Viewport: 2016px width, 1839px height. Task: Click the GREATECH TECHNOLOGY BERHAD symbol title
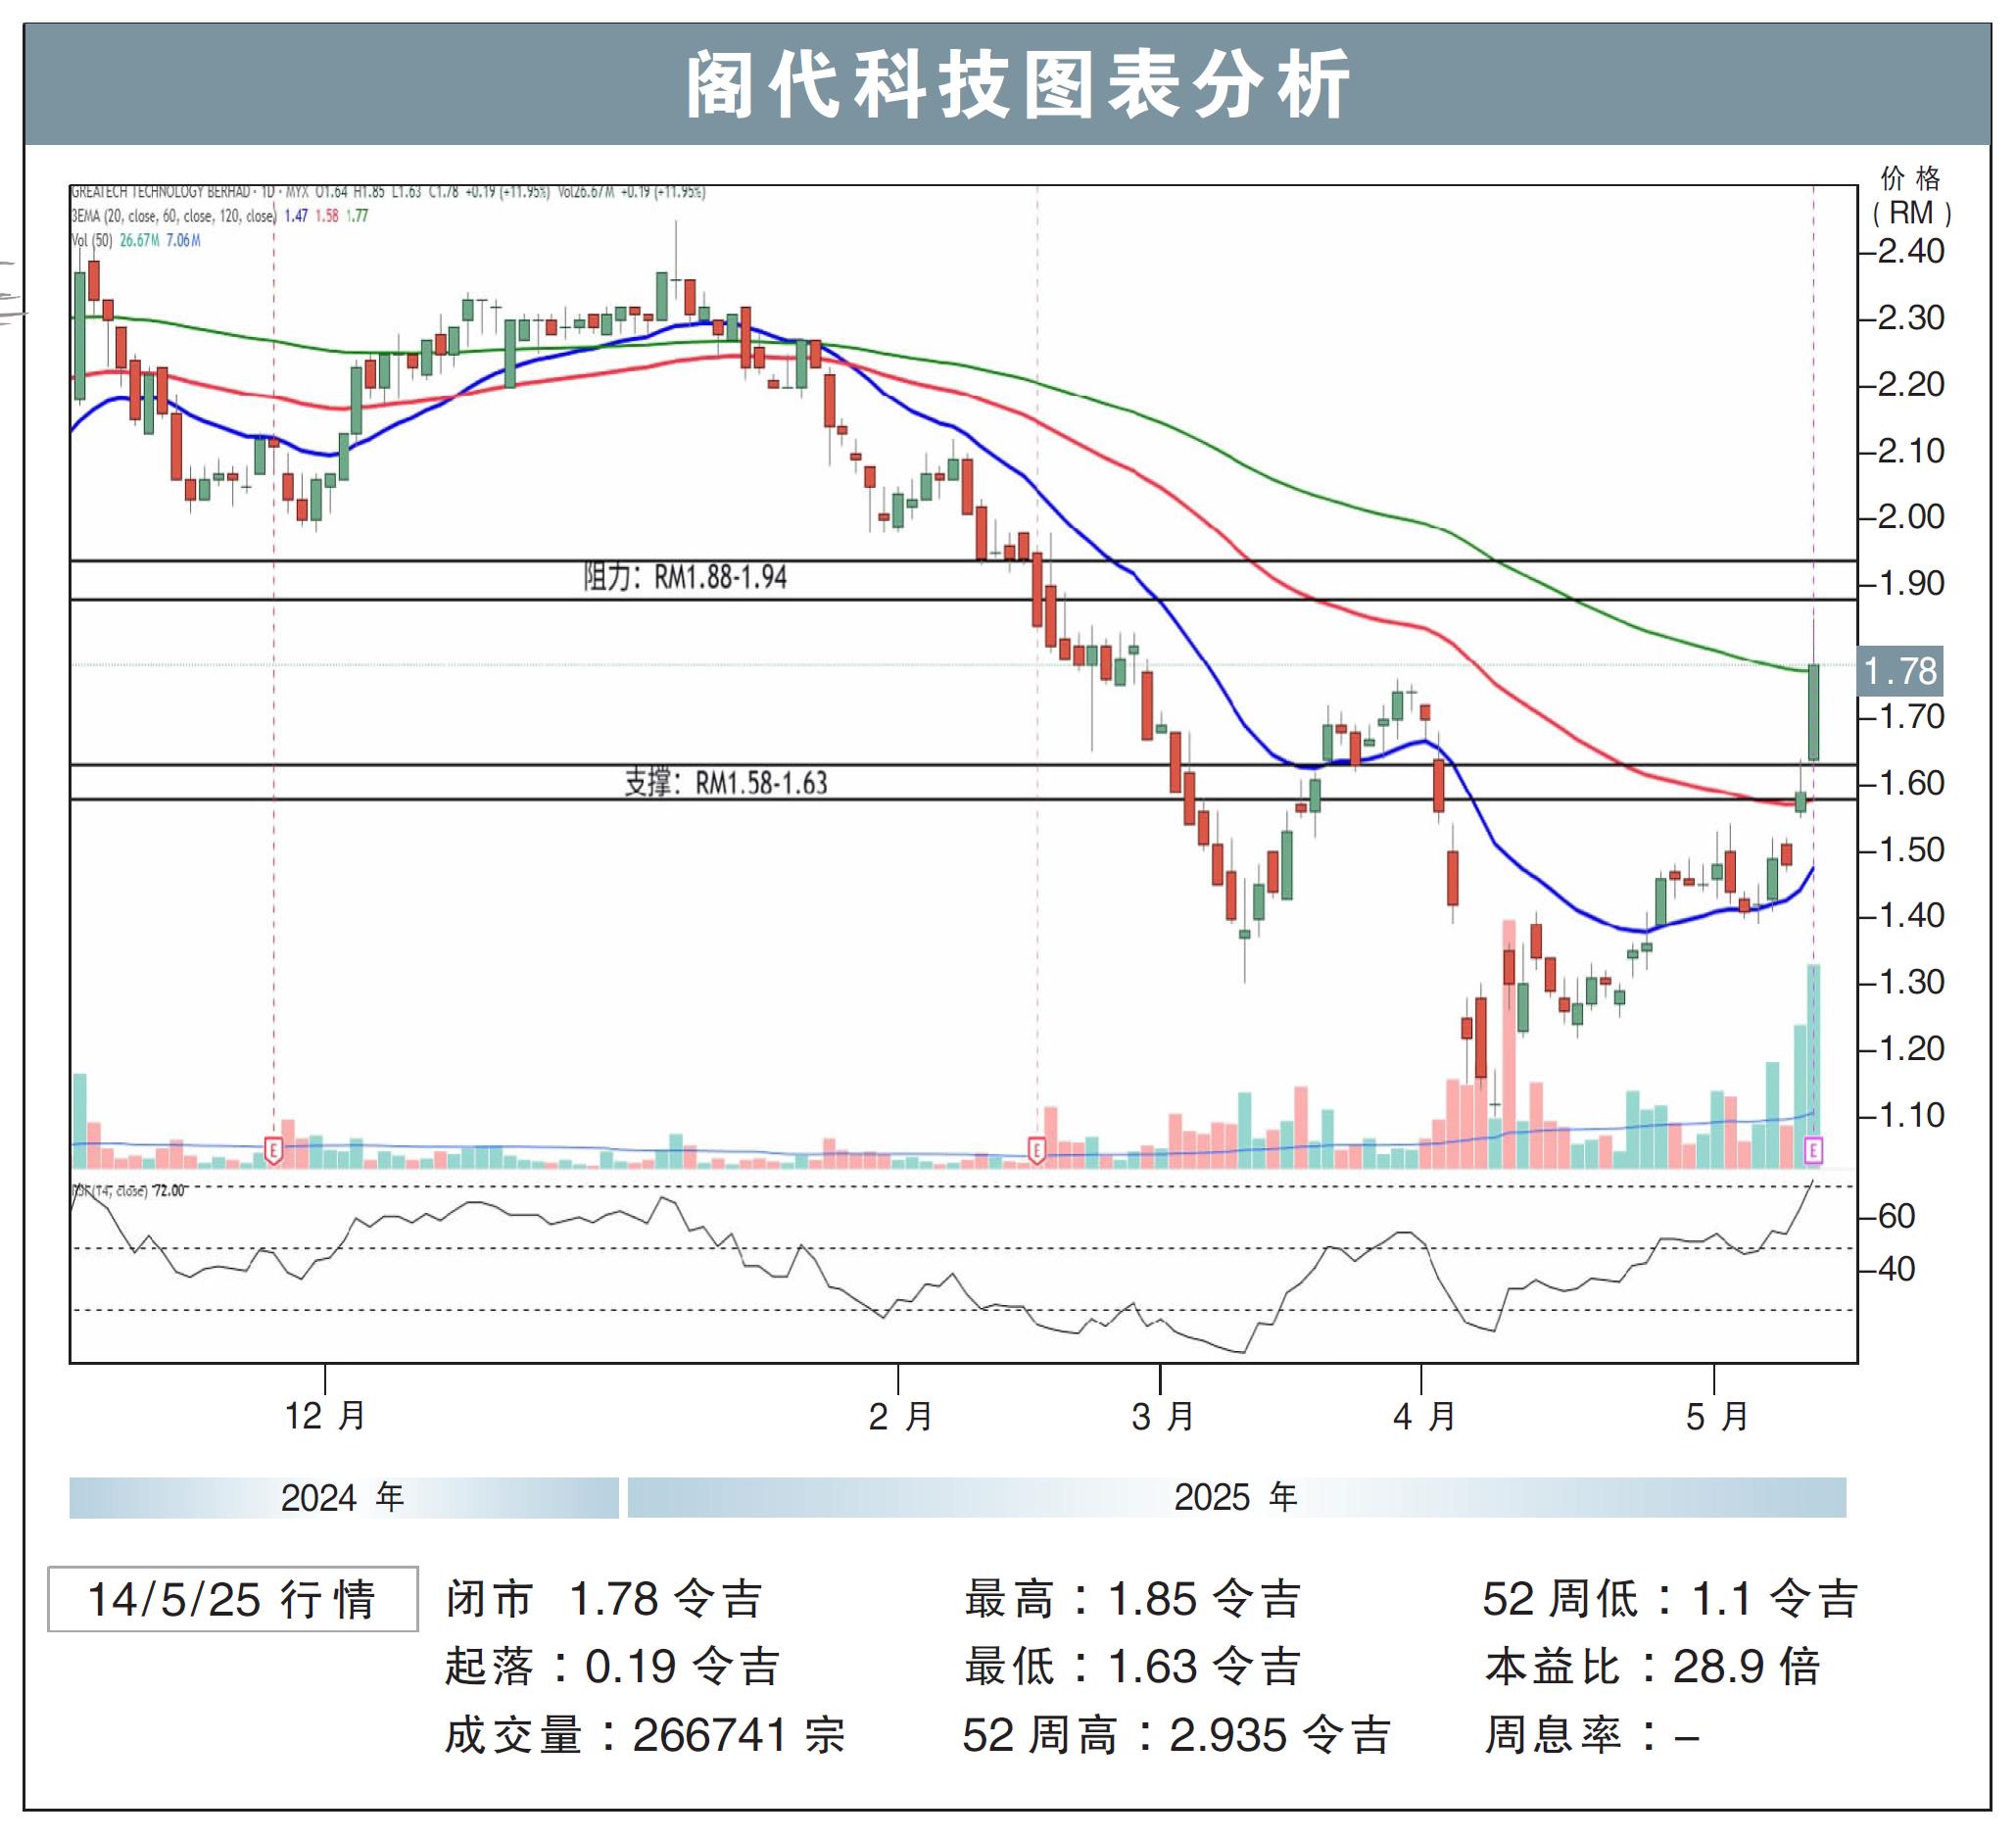(160, 191)
